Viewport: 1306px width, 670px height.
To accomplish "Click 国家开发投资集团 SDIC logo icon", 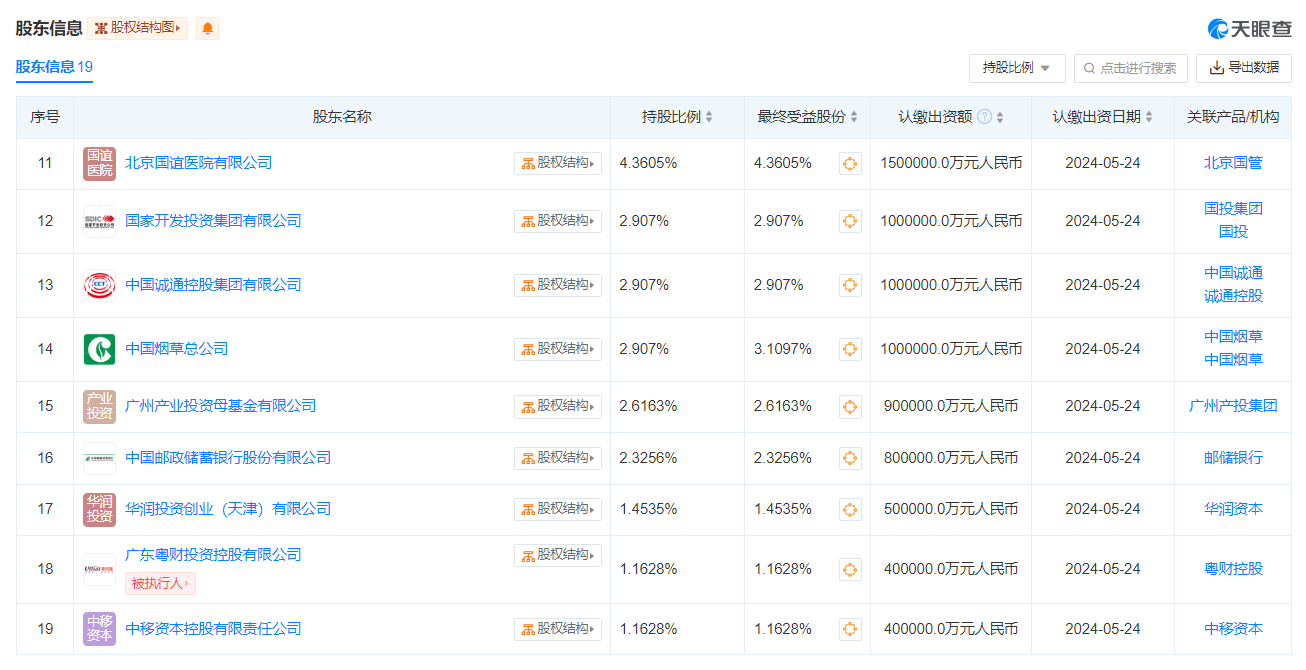I will coord(99,221).
